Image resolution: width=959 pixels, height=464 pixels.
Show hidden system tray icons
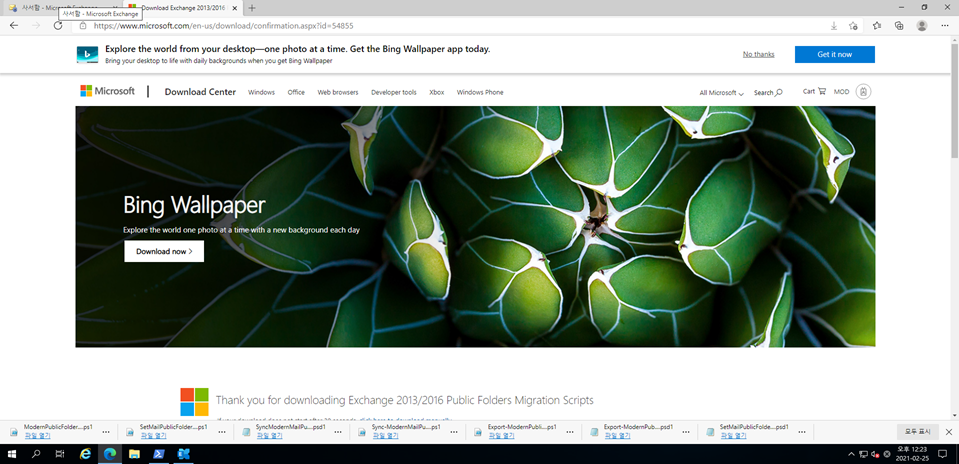tap(851, 454)
